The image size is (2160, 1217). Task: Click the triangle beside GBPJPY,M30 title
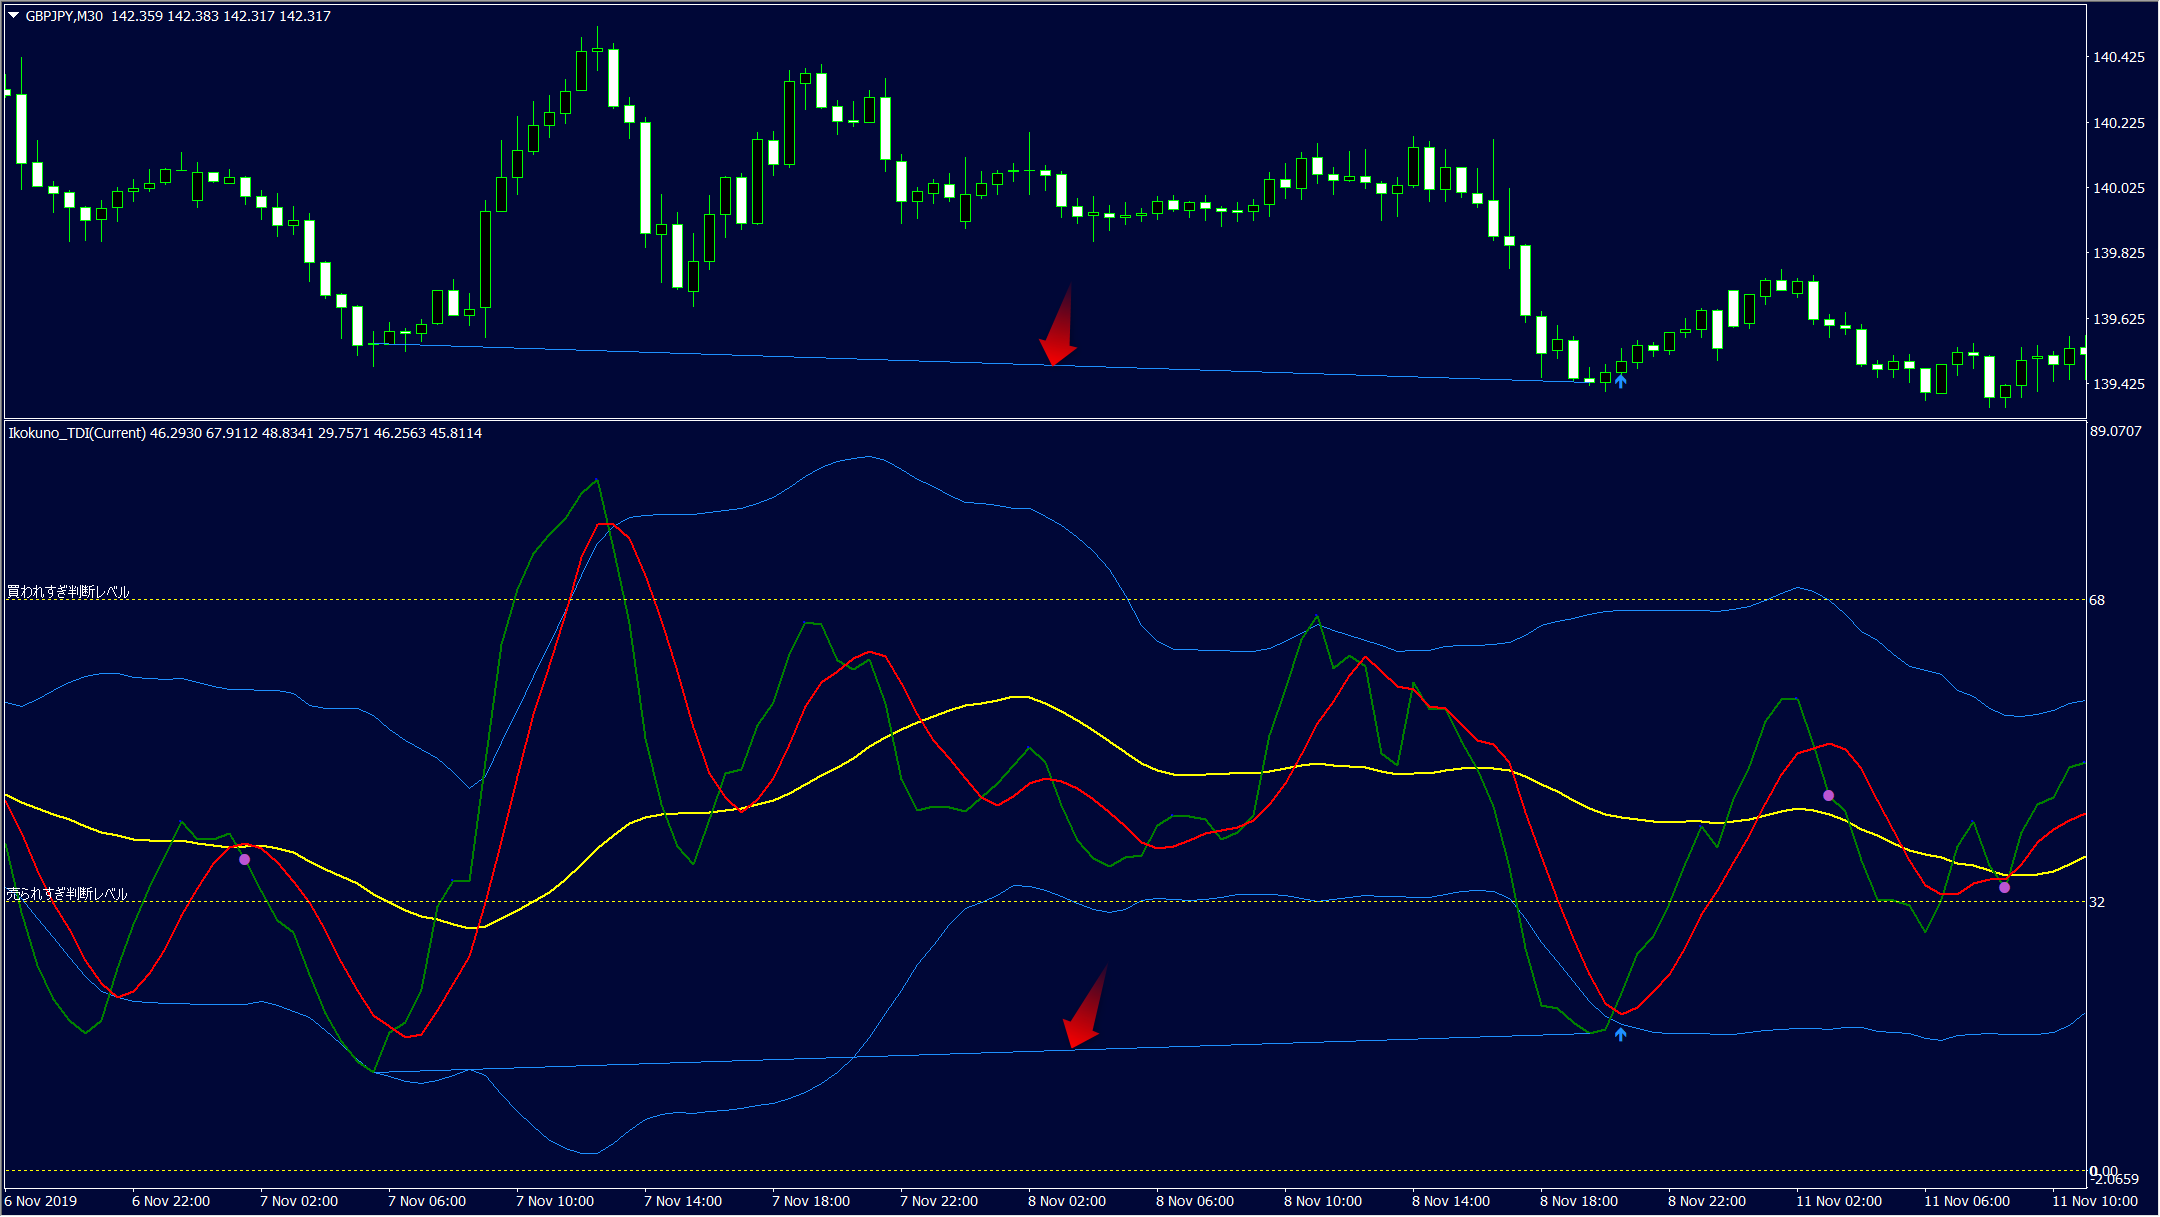(14, 16)
